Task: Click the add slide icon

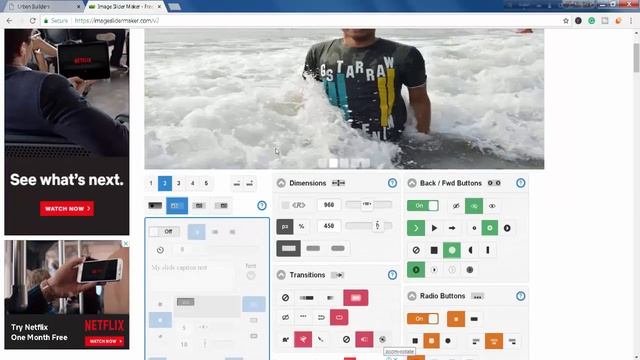Action: [250, 183]
